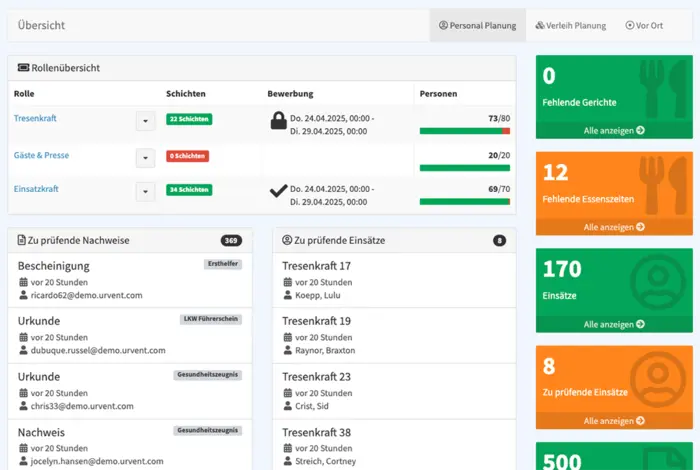Show all under Fehlende Essenszeiten
Viewport: 700px width, 470px height.
tap(614, 227)
